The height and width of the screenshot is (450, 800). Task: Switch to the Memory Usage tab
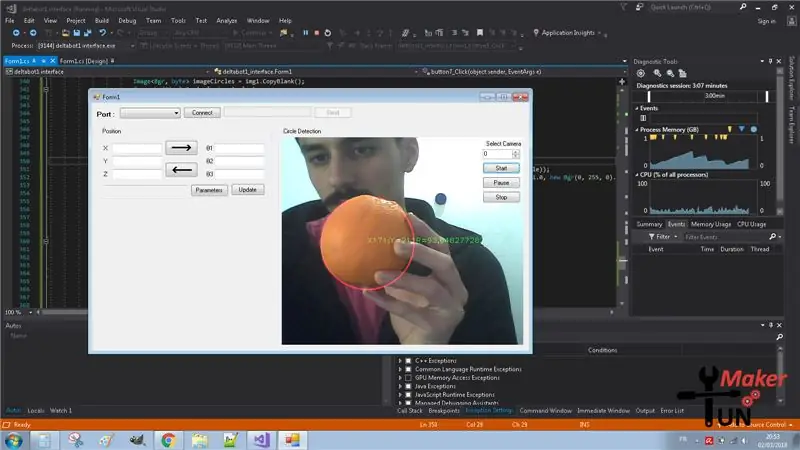(x=711, y=224)
